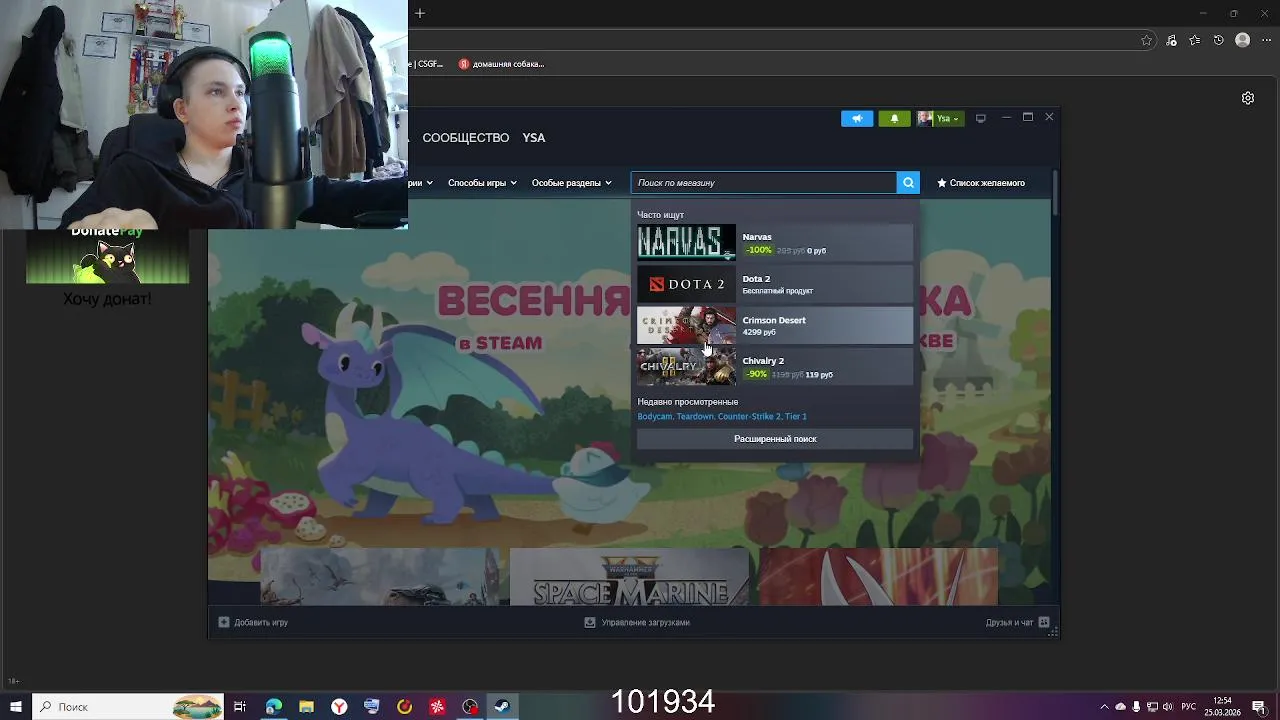Open the YSA profile tab in Steam
This screenshot has width=1280, height=720.
click(534, 138)
